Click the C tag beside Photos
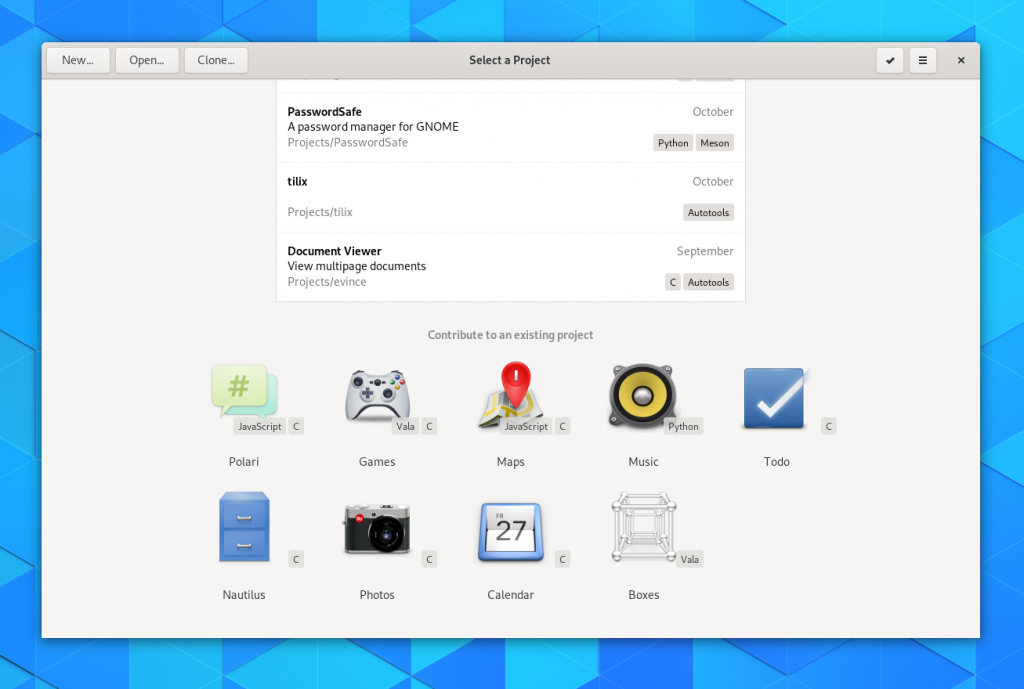This screenshot has width=1024, height=689. [x=429, y=559]
